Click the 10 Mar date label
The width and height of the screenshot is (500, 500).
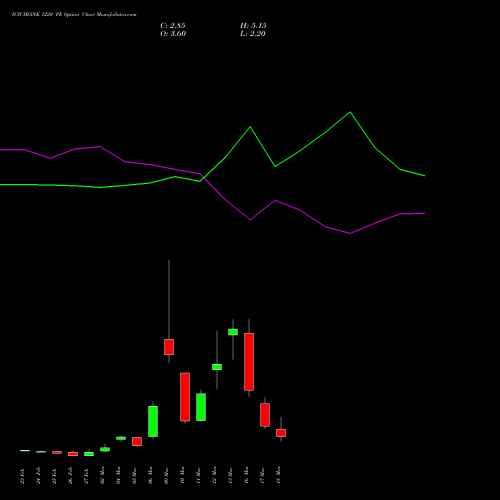182,475
